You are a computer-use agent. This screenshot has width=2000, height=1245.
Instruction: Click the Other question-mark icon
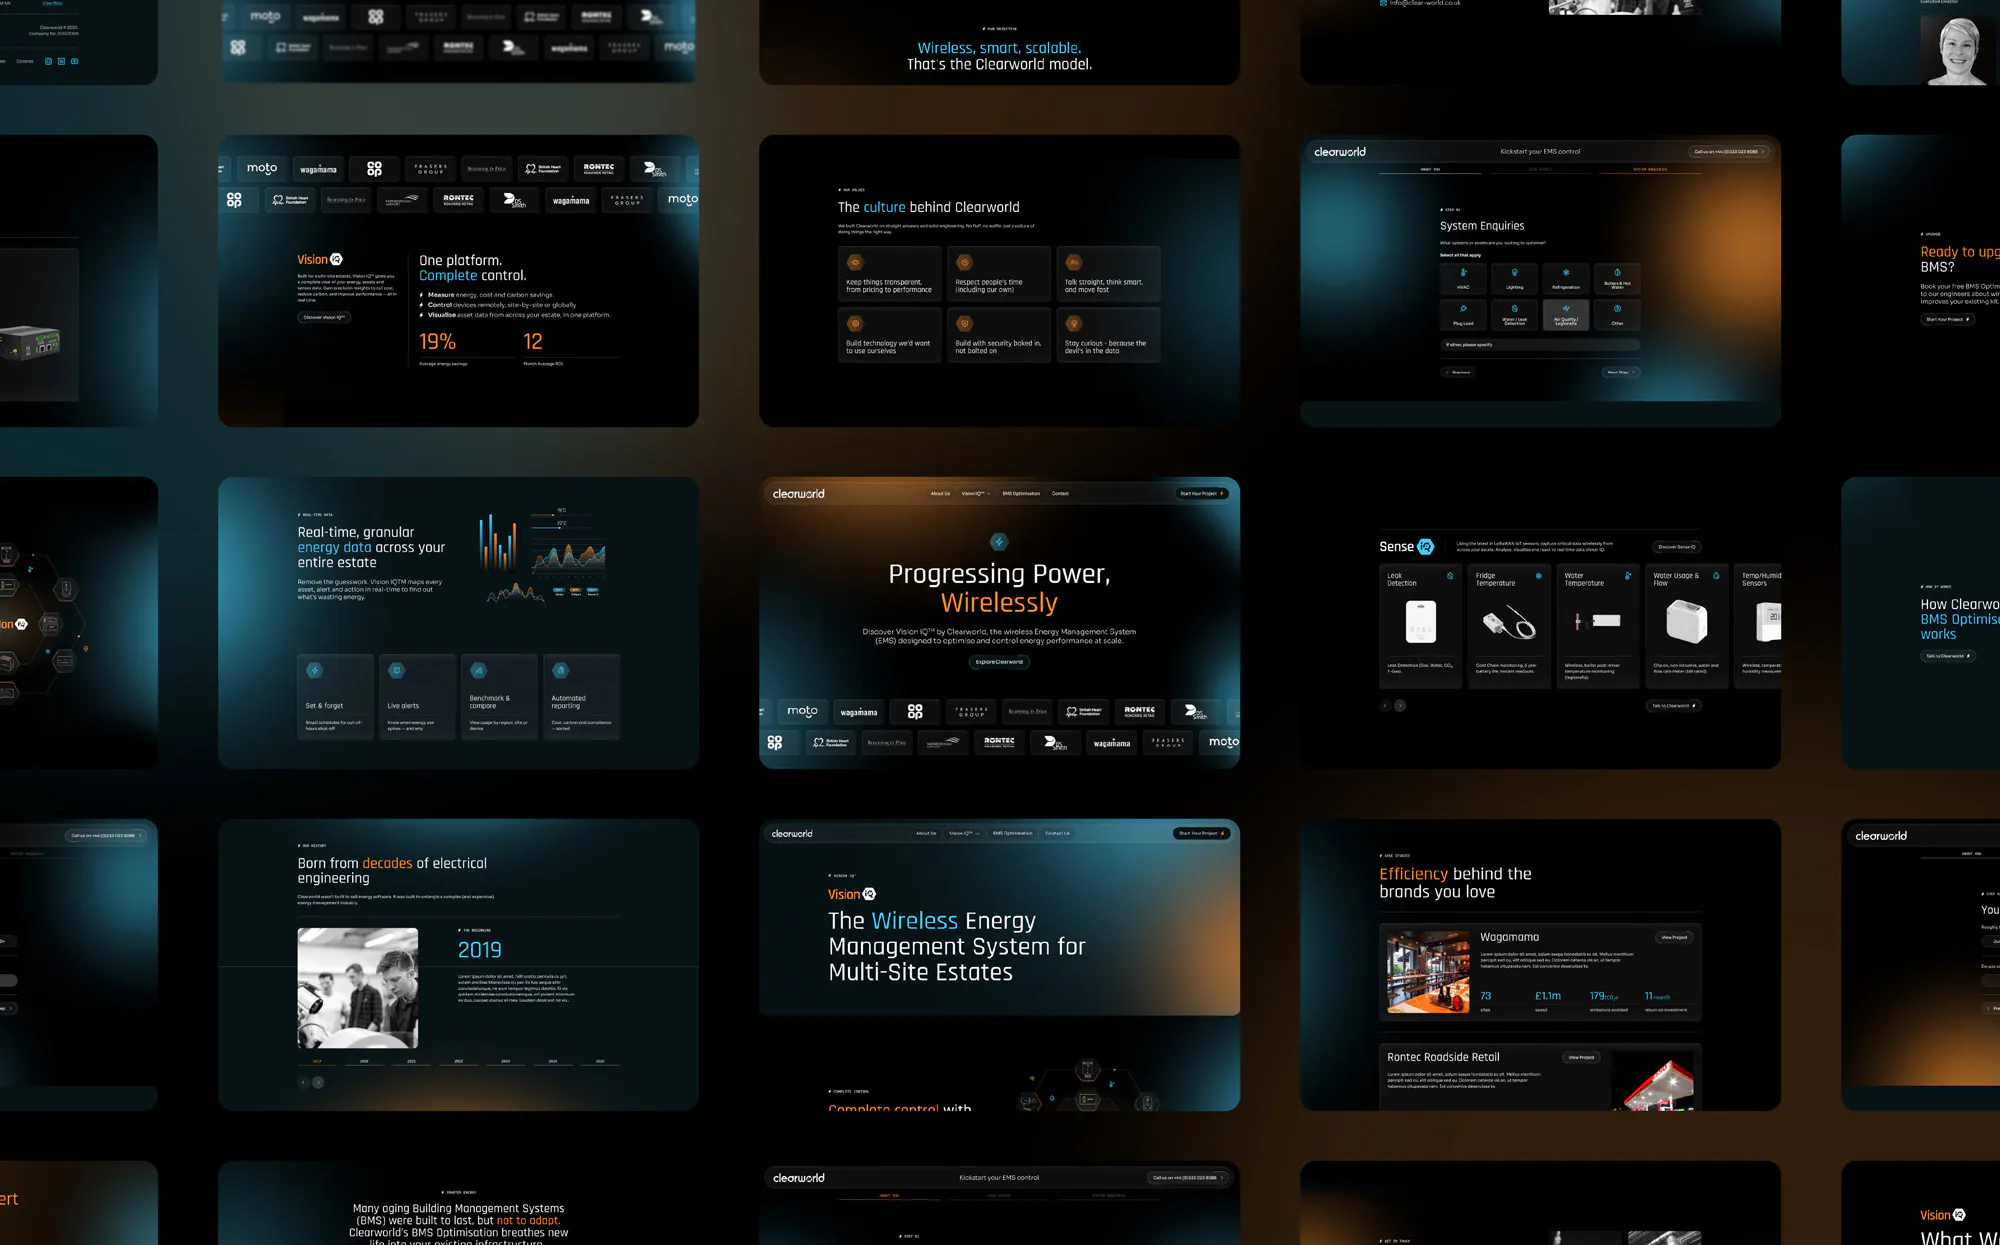(x=1617, y=309)
